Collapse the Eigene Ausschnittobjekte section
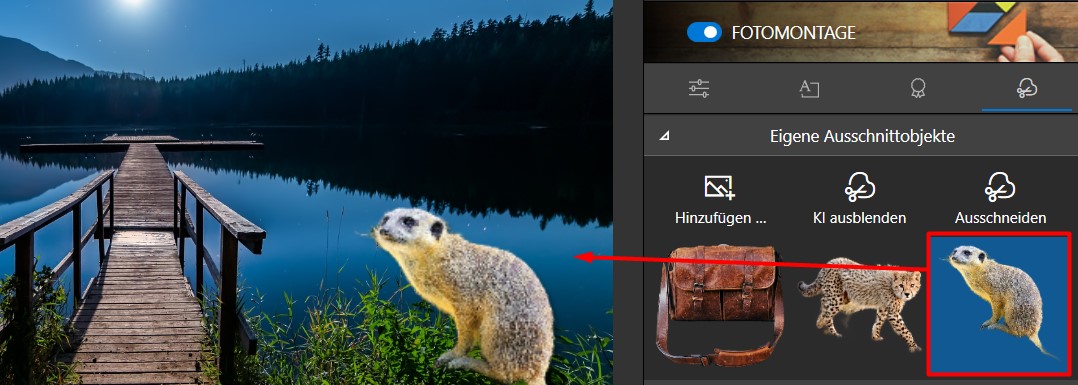The height and width of the screenshot is (385, 1078). coord(663,137)
